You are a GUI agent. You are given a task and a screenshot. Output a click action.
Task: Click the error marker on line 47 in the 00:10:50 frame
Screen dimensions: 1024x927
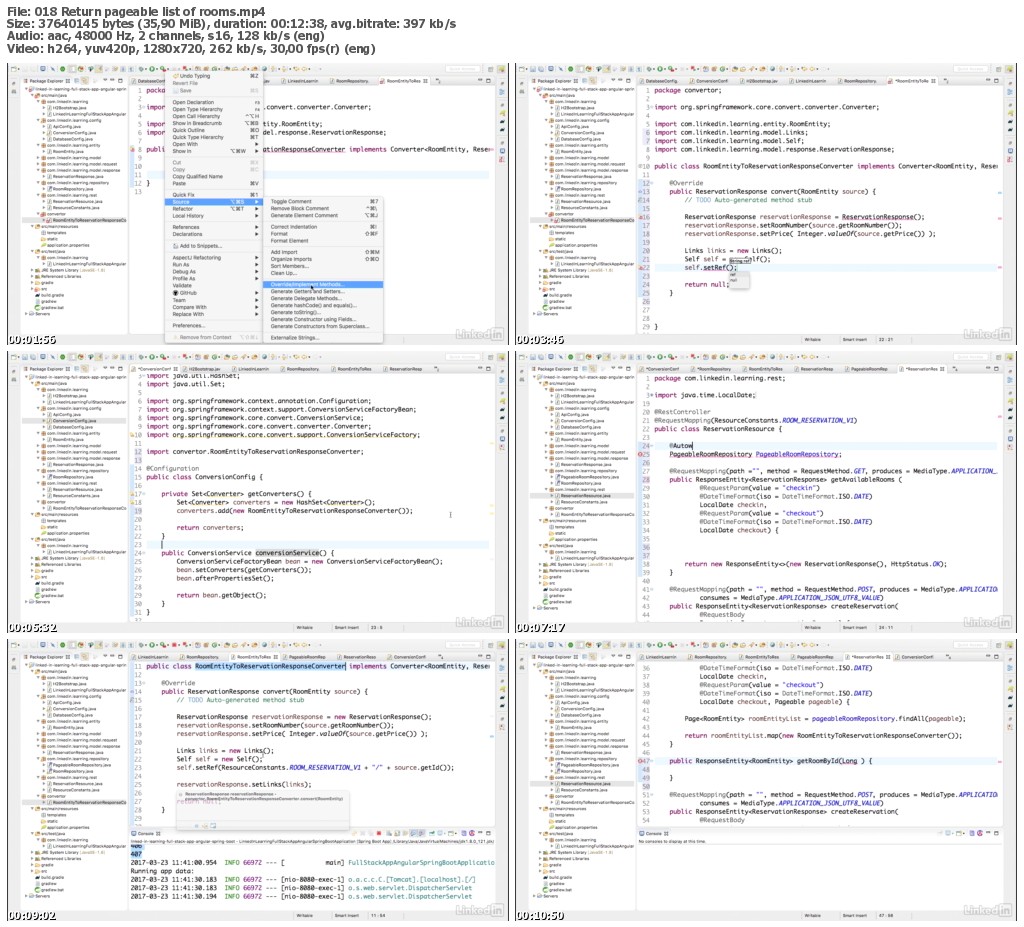pos(640,761)
